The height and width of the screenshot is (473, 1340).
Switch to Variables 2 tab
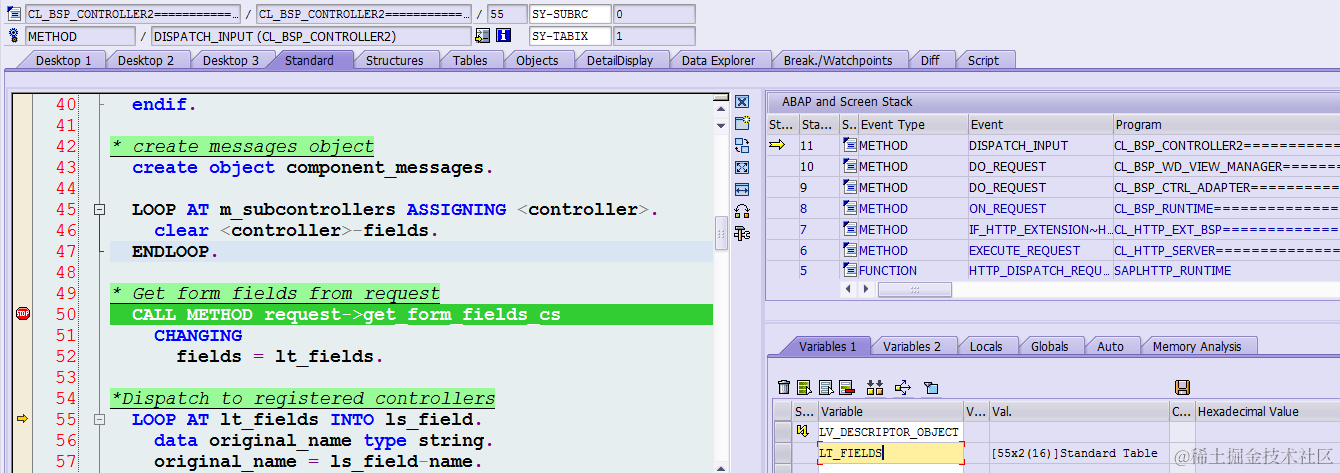click(x=911, y=346)
